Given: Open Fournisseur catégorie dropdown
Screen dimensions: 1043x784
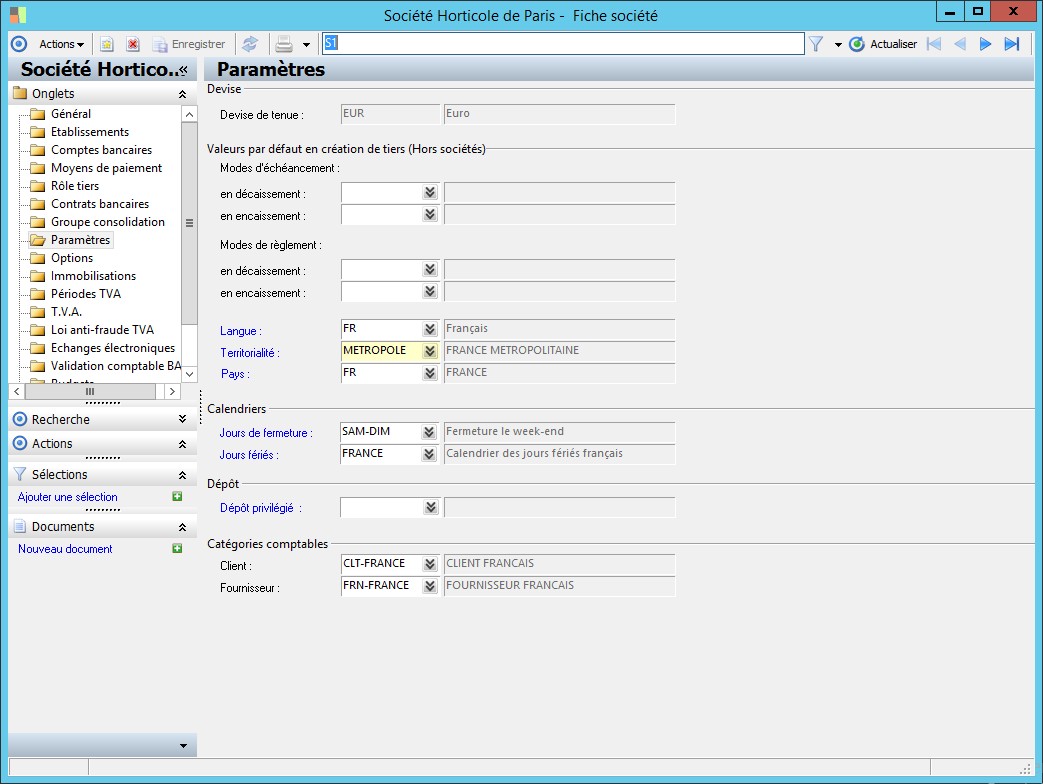Looking at the screenshot, I should tap(430, 586).
